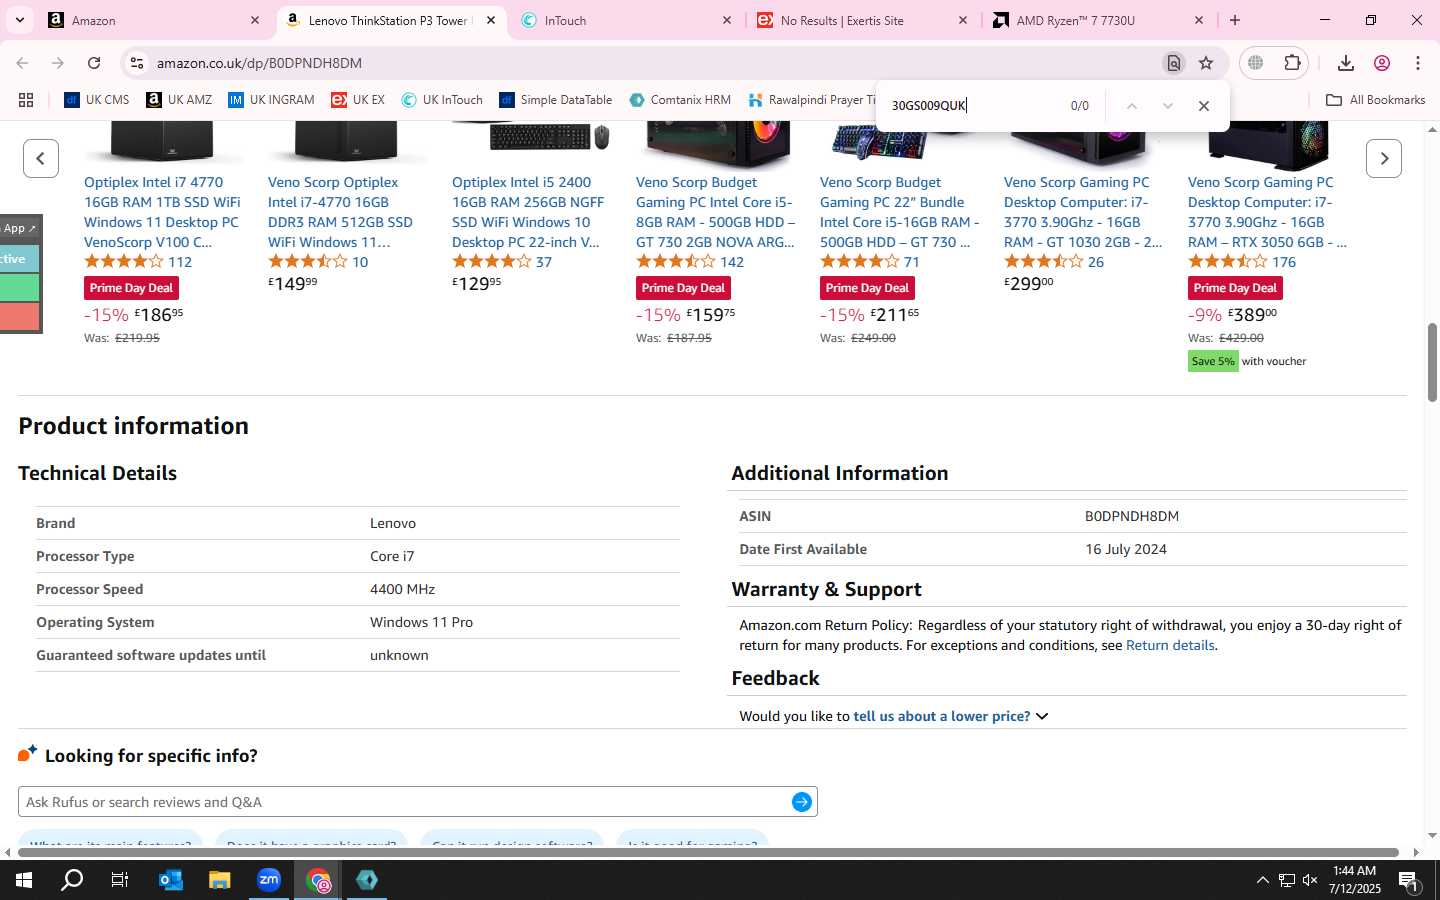Open the Chrome three-dot menu
Screen dimensions: 1440x900
tap(1418, 63)
